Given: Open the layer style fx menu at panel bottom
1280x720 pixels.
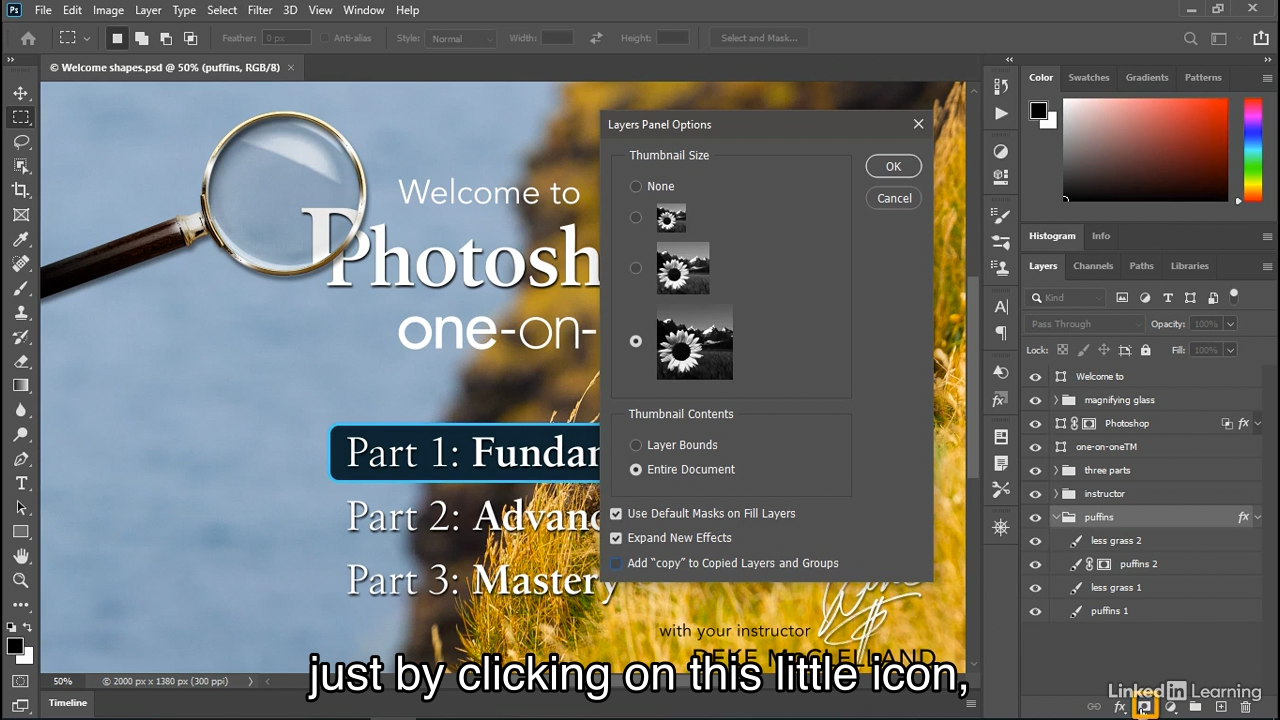Looking at the screenshot, I should 1120,707.
